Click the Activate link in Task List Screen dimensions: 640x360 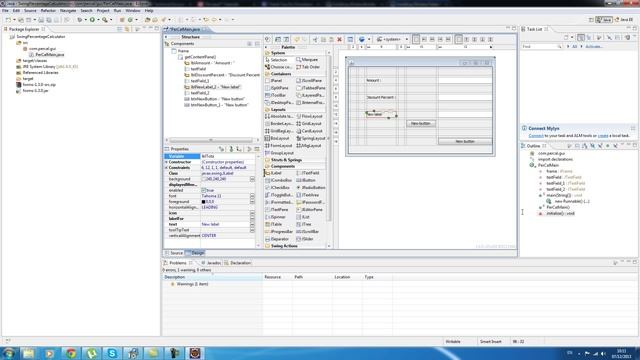pos(594,47)
